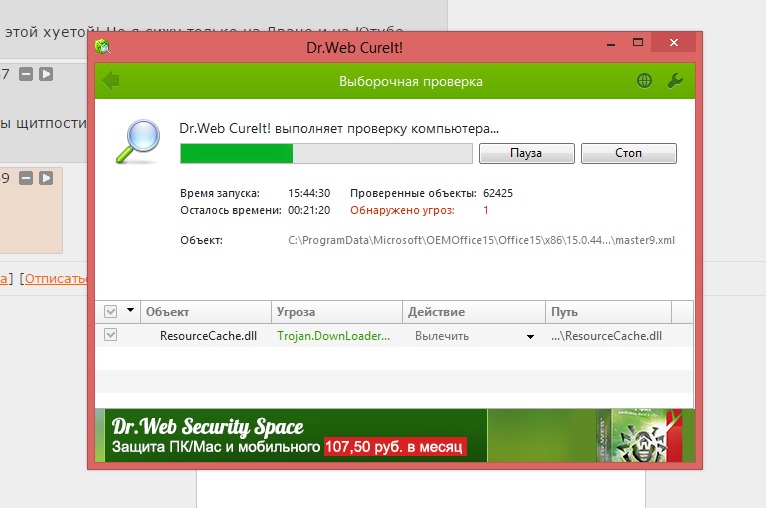Sort by the Действие column header
The image size is (766, 508).
pos(474,312)
